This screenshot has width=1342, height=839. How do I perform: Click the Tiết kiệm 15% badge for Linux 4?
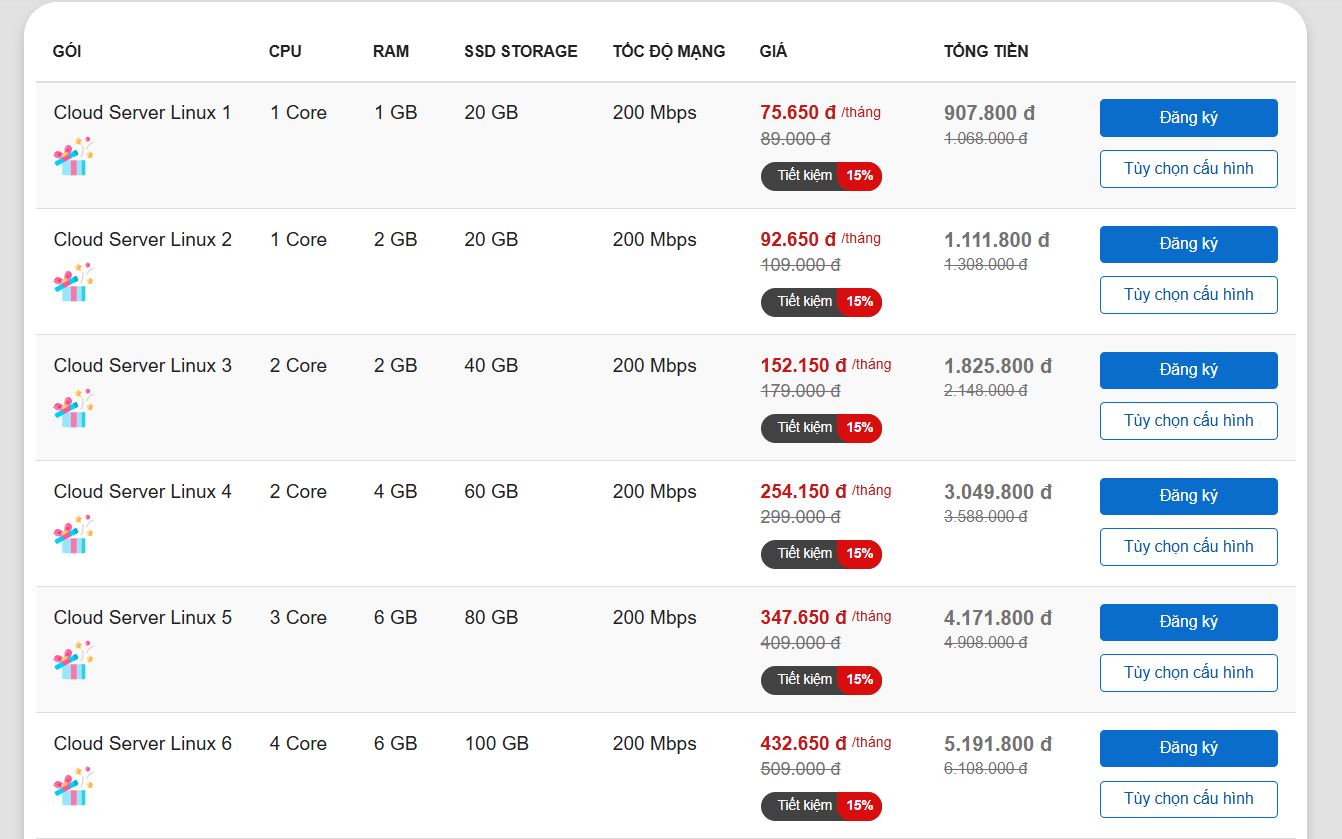tap(821, 554)
